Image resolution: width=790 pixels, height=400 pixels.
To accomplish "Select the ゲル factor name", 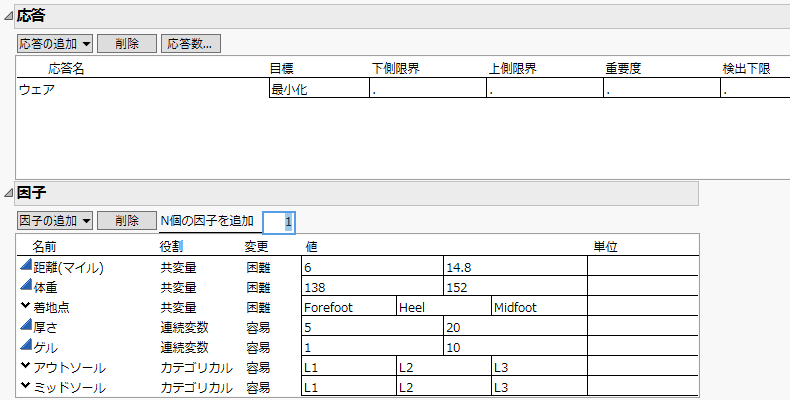I will point(45,348).
